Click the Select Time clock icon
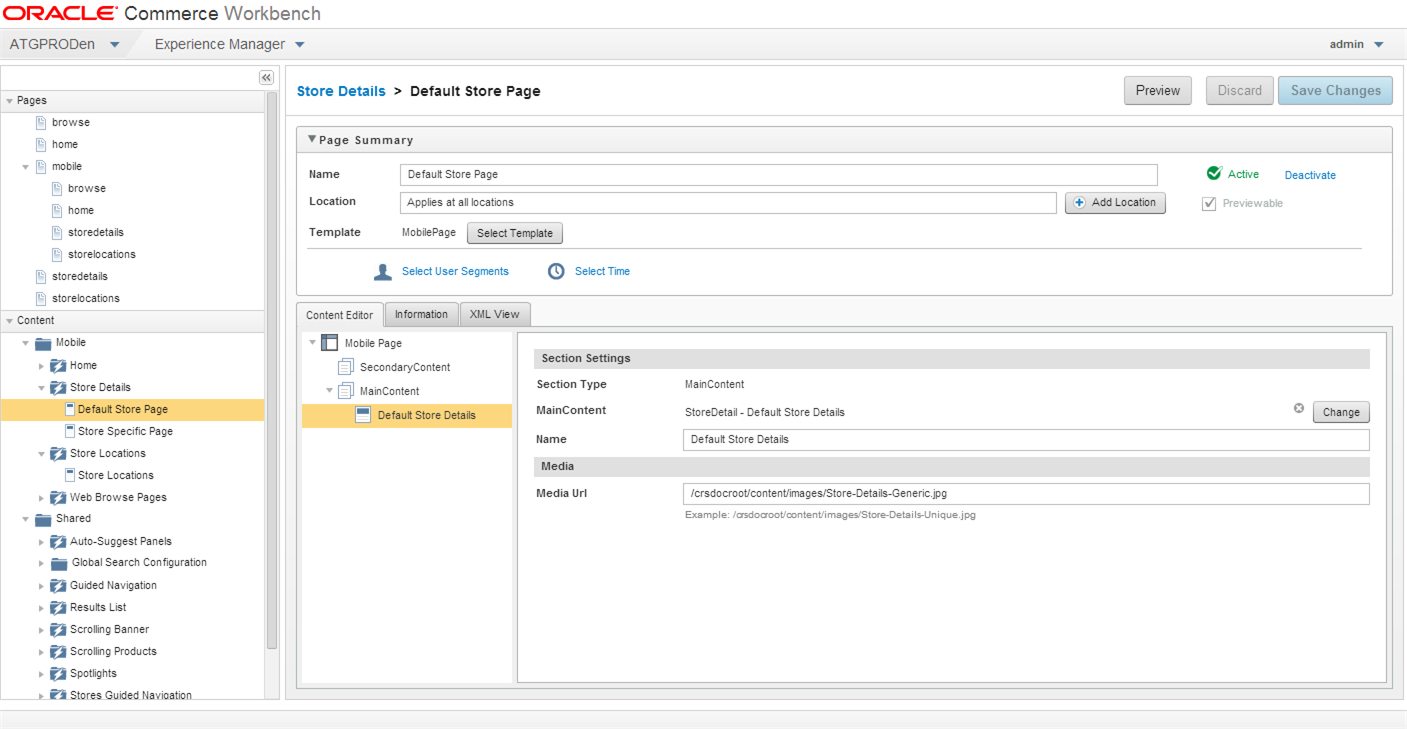This screenshot has width=1407, height=729. 556,271
